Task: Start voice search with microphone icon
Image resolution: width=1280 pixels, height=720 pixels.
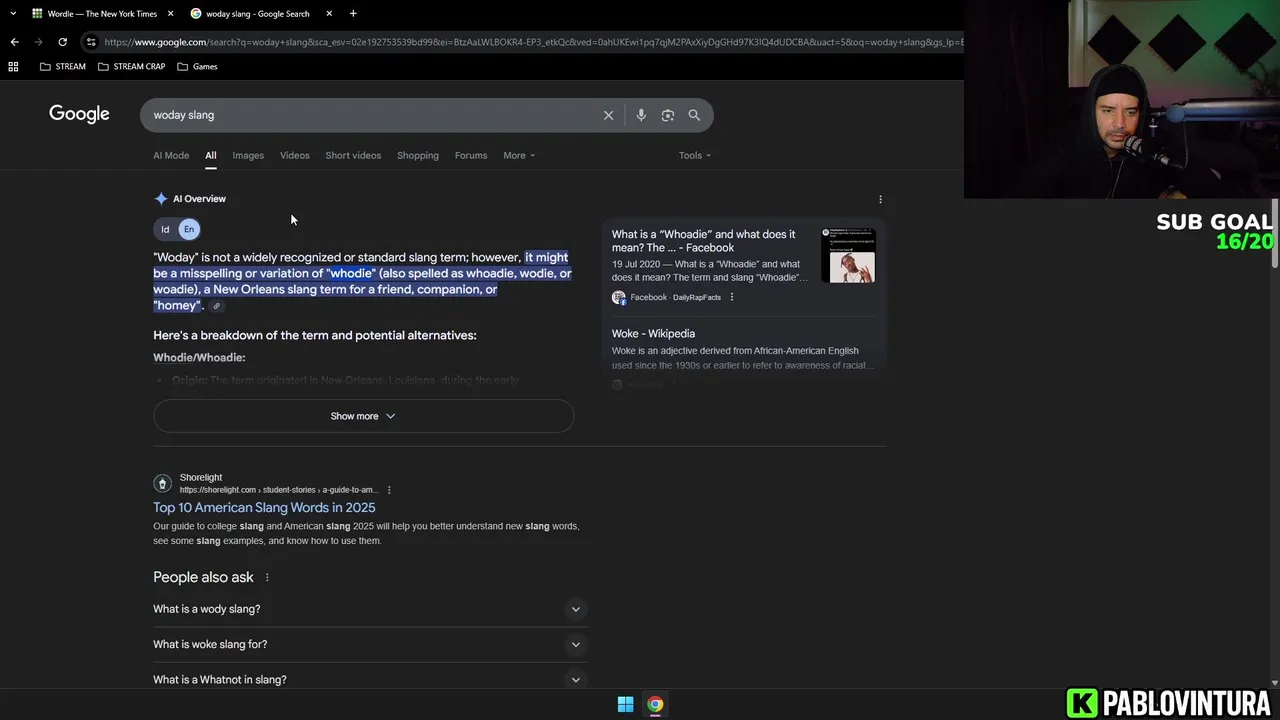Action: (641, 115)
